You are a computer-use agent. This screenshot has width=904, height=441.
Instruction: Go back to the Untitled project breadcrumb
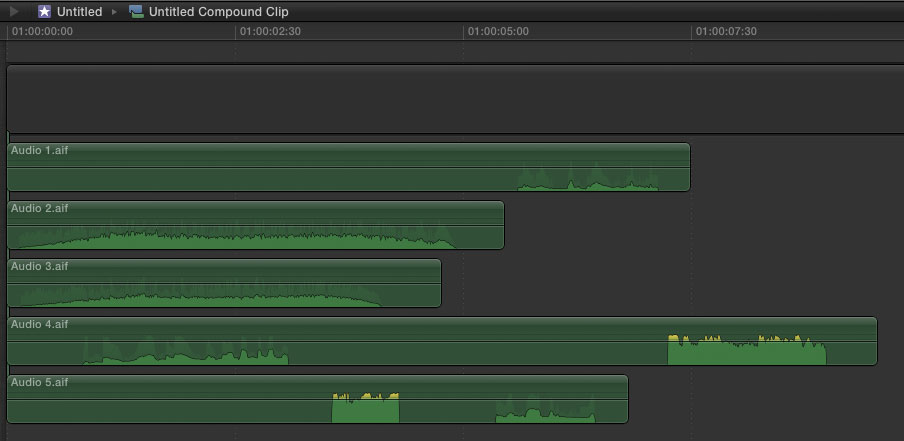[x=79, y=12]
